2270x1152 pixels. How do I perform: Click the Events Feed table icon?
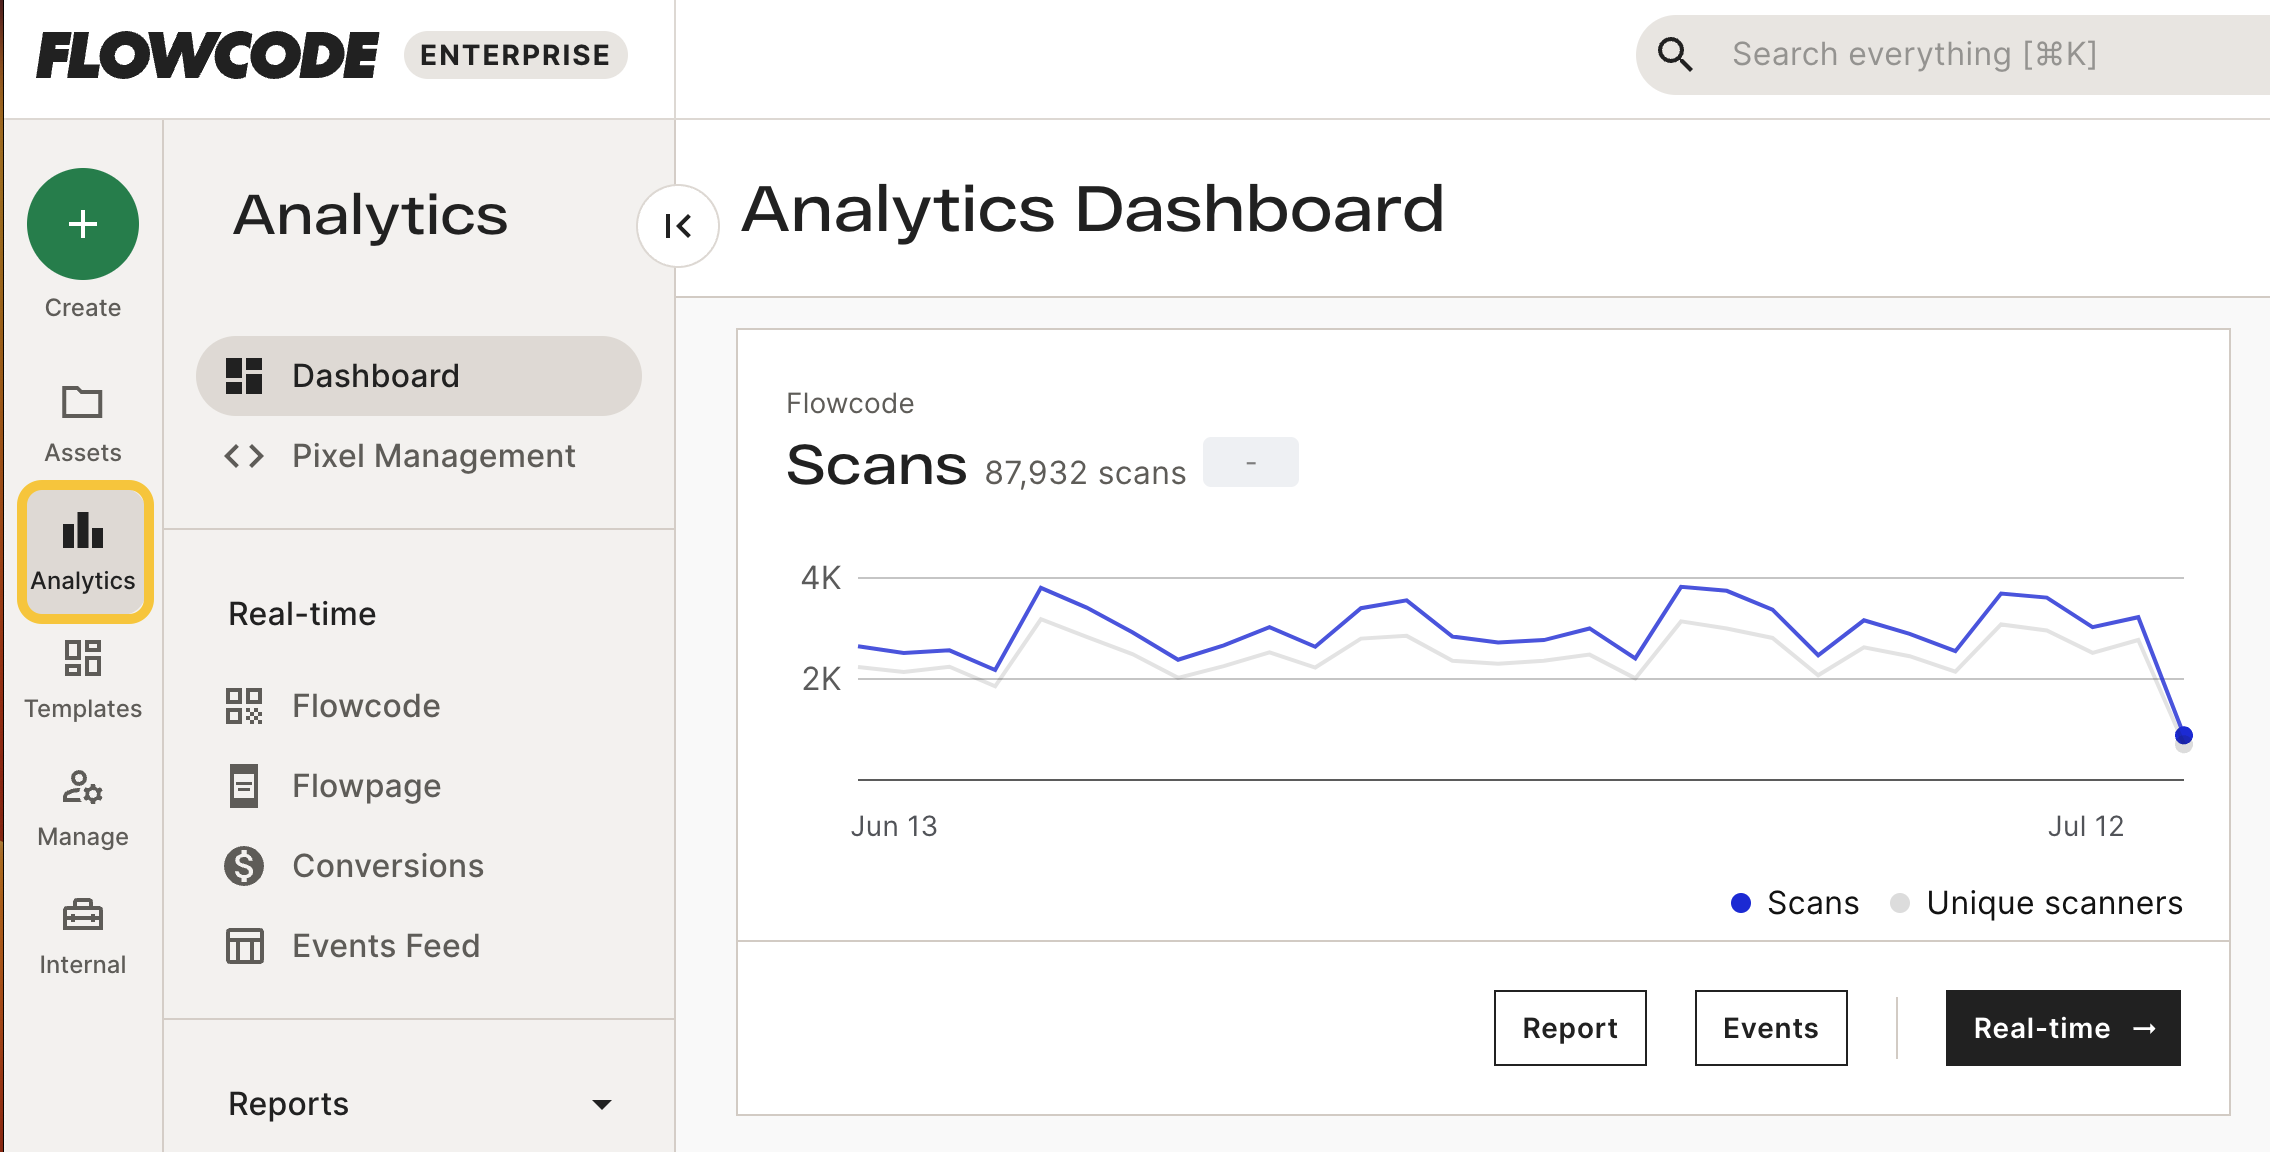[244, 946]
